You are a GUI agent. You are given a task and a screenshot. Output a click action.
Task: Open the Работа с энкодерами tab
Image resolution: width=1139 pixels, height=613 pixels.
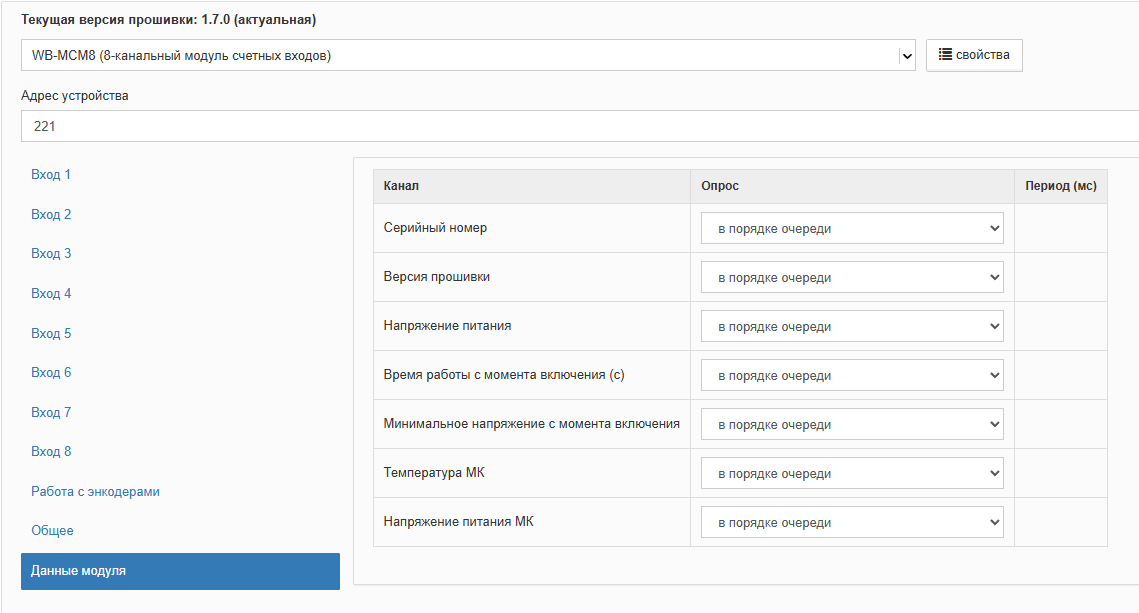tap(95, 492)
